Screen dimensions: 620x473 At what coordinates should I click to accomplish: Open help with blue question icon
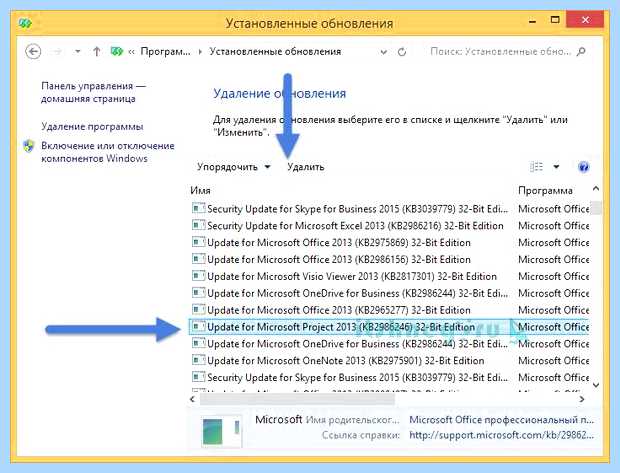tap(584, 167)
